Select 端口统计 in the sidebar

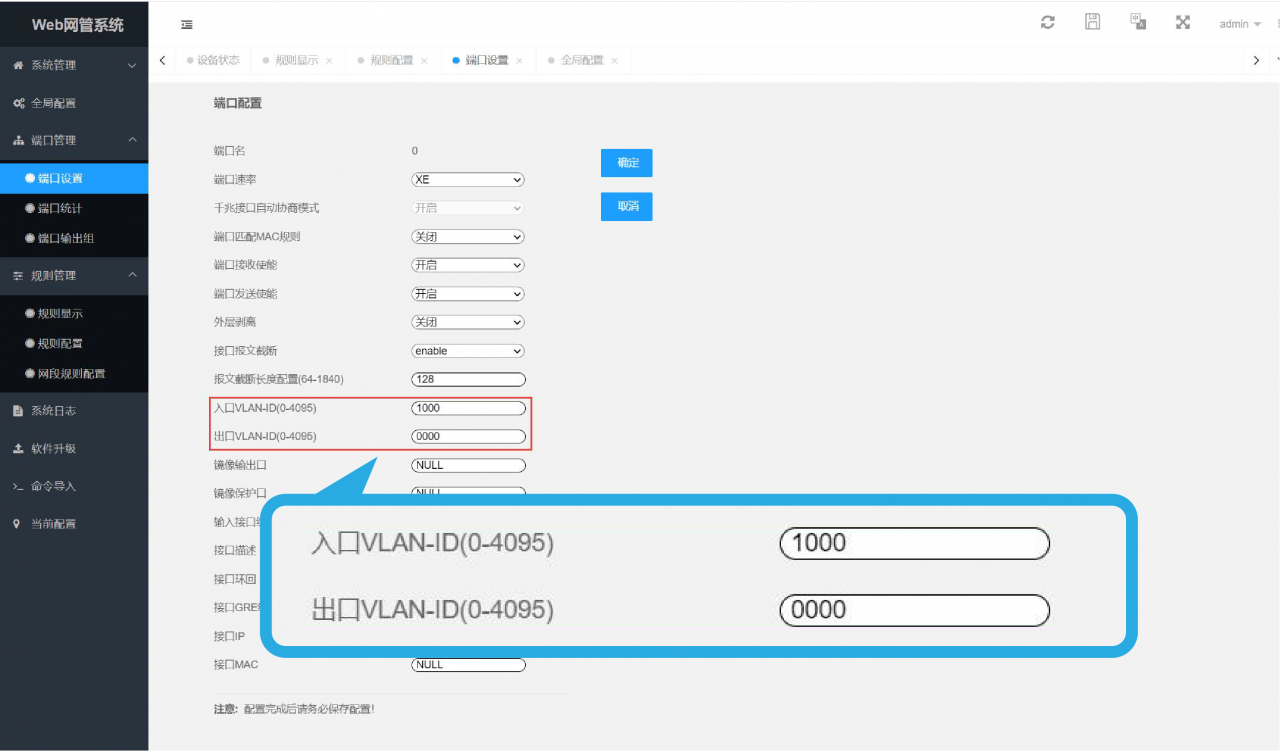pyautogui.click(x=74, y=208)
